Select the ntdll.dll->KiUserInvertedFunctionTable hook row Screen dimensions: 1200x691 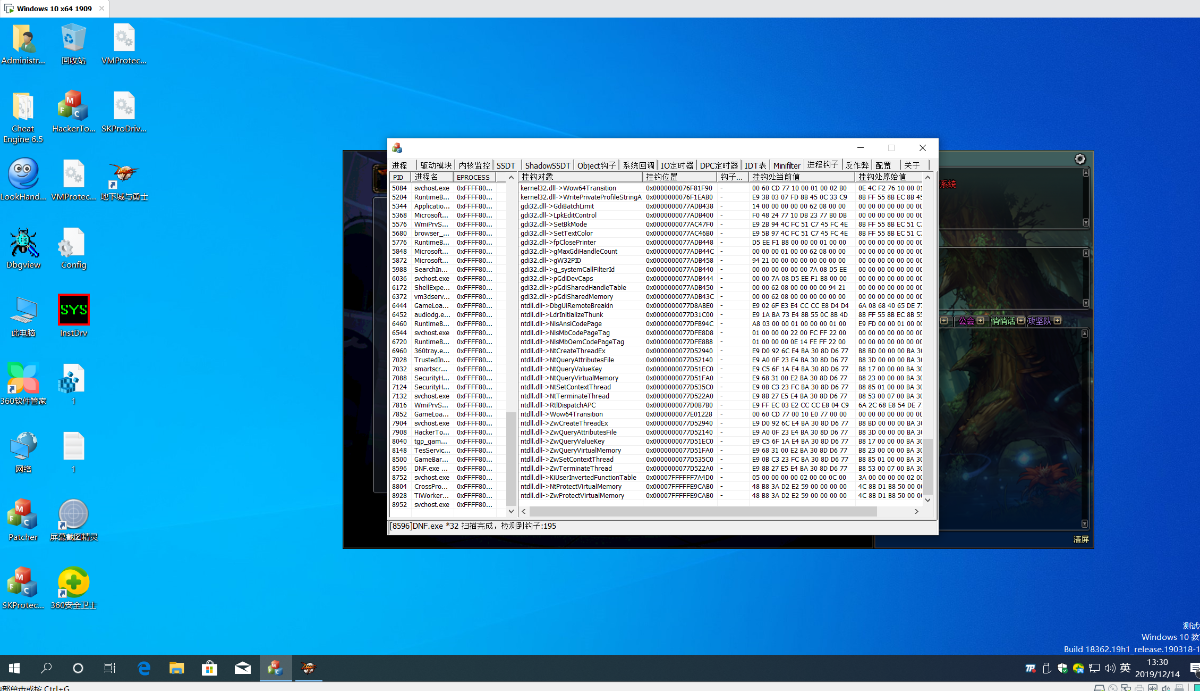[x=718, y=478]
